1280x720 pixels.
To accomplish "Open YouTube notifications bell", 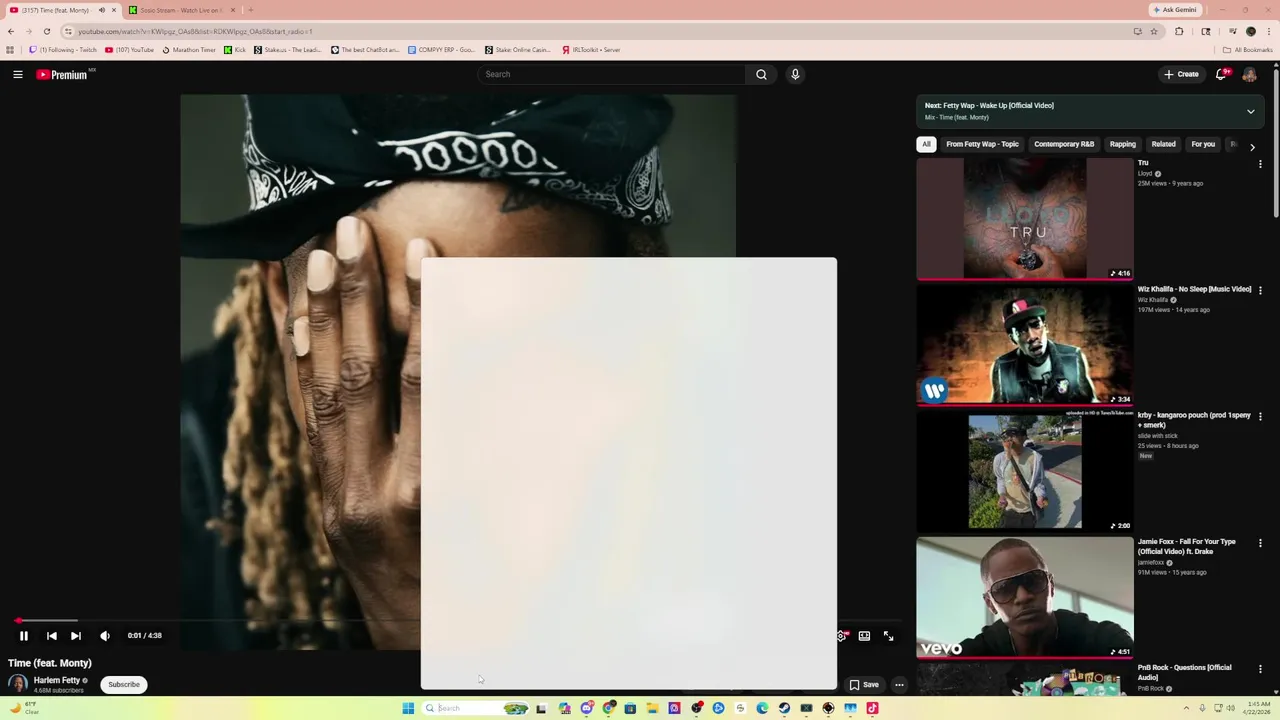I will [1221, 74].
